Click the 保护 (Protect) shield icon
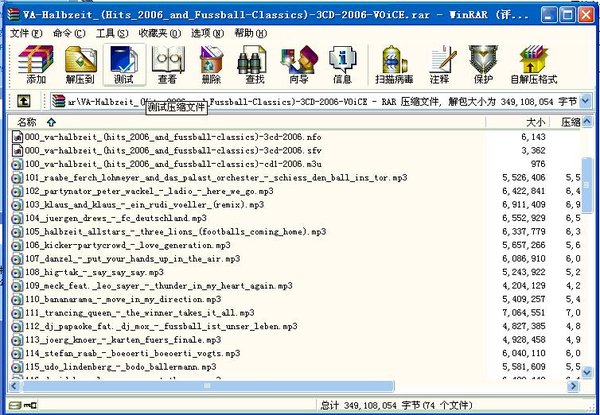The image size is (600, 415). (x=483, y=64)
